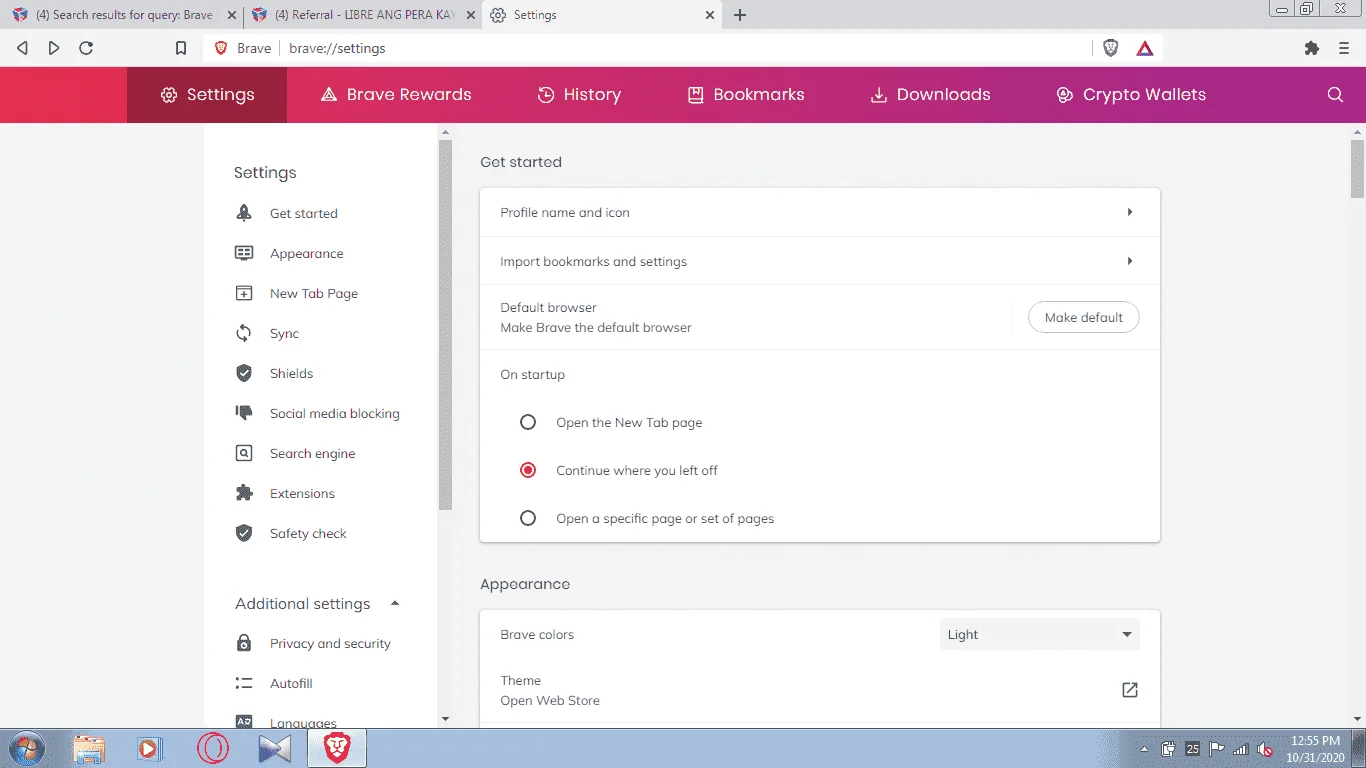
Task: Open the media player taskbar icon
Action: pos(149,748)
